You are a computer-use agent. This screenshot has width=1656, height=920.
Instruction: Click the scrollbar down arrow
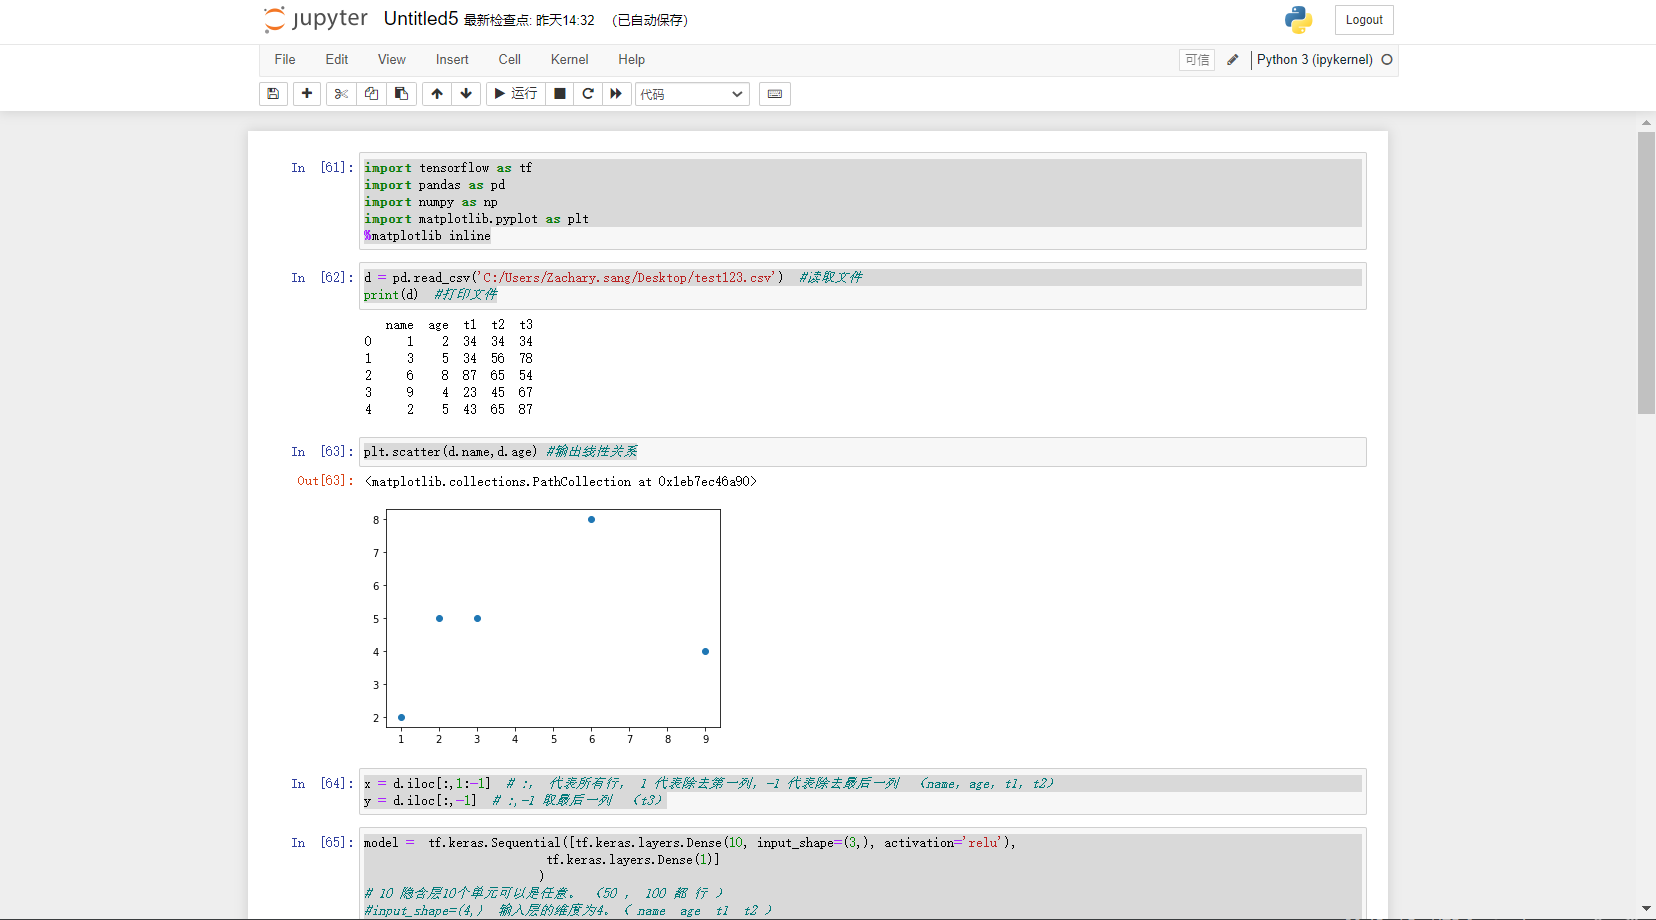[1646, 908]
